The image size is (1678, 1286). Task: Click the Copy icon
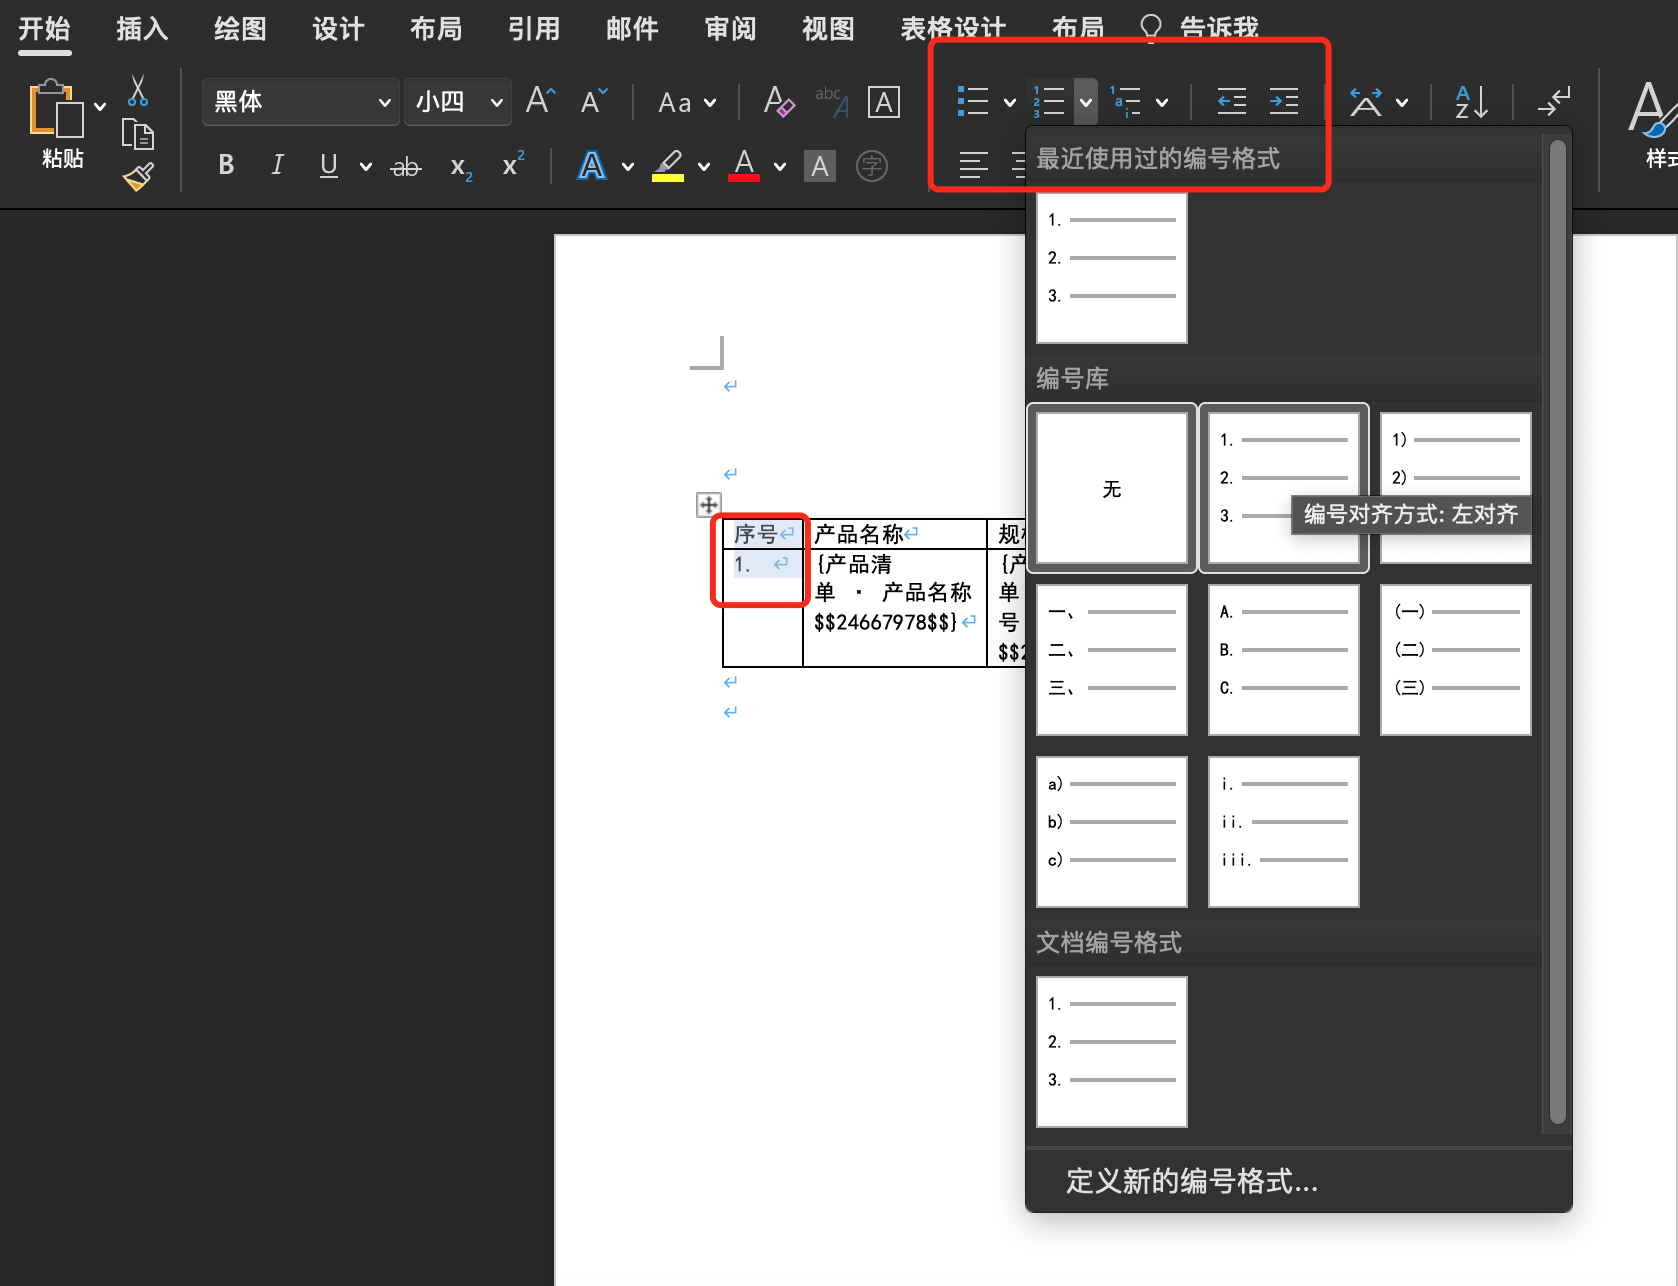click(138, 134)
